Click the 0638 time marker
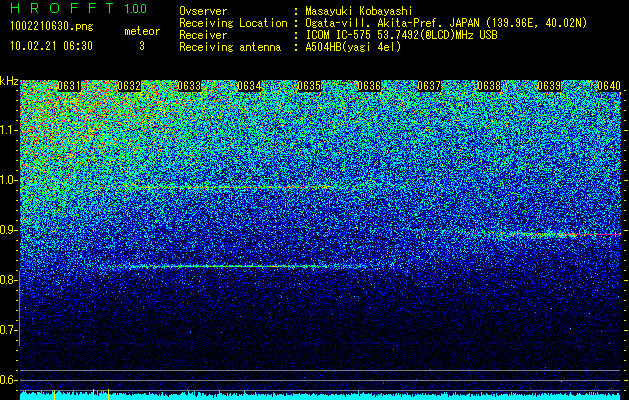Image resolution: width=629 pixels, height=400 pixels. point(489,86)
